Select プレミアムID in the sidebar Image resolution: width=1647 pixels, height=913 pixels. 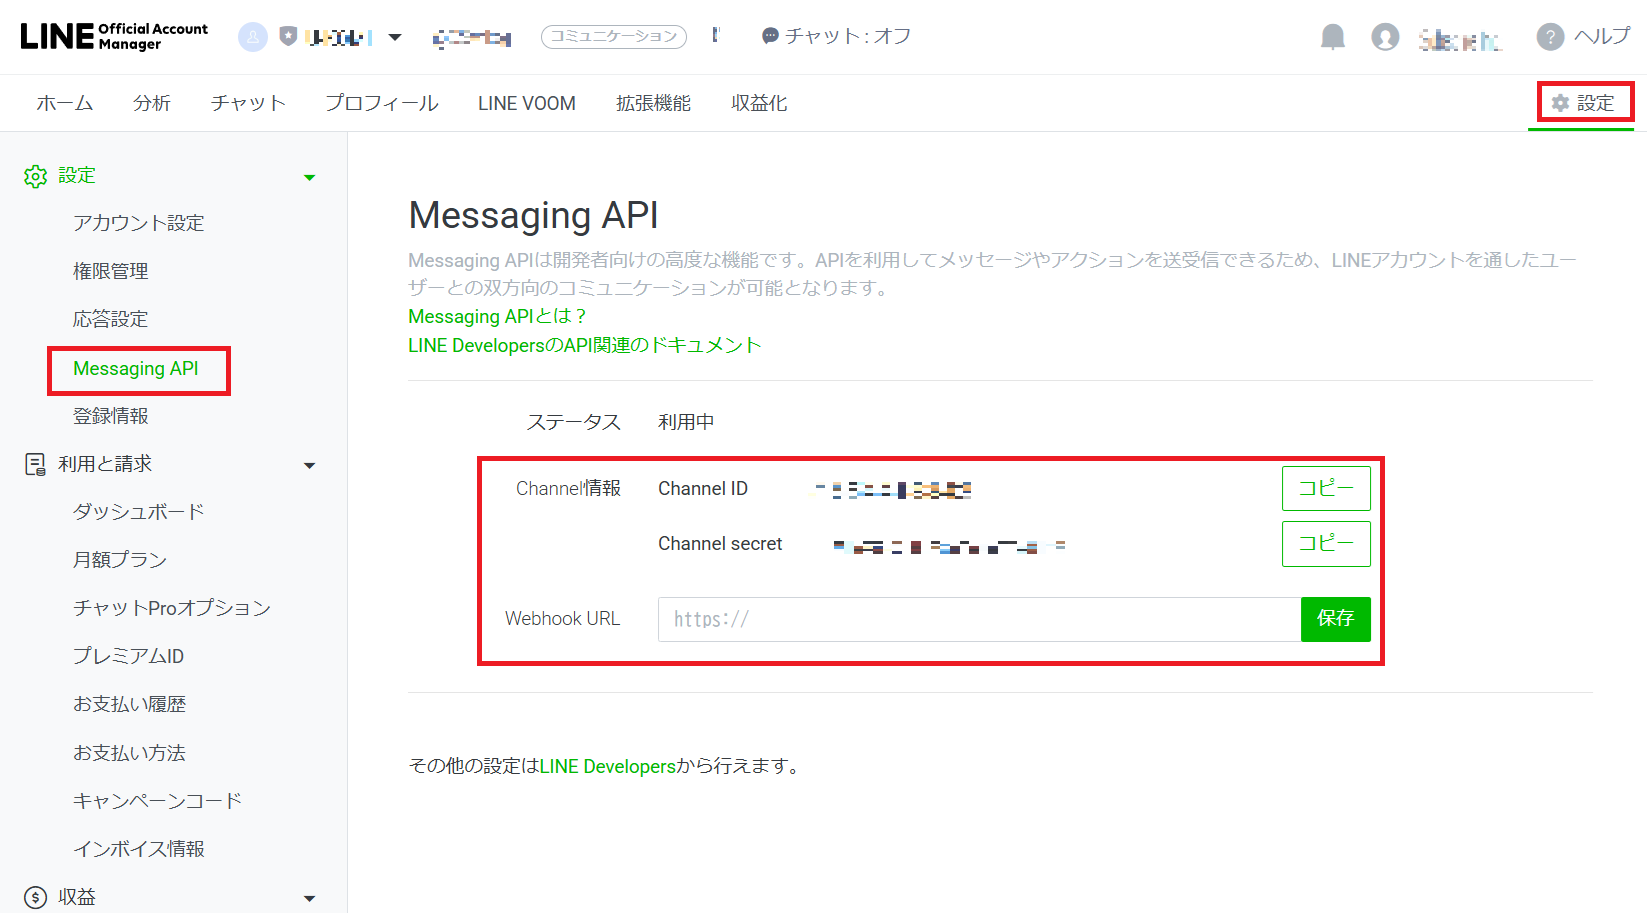(x=129, y=656)
